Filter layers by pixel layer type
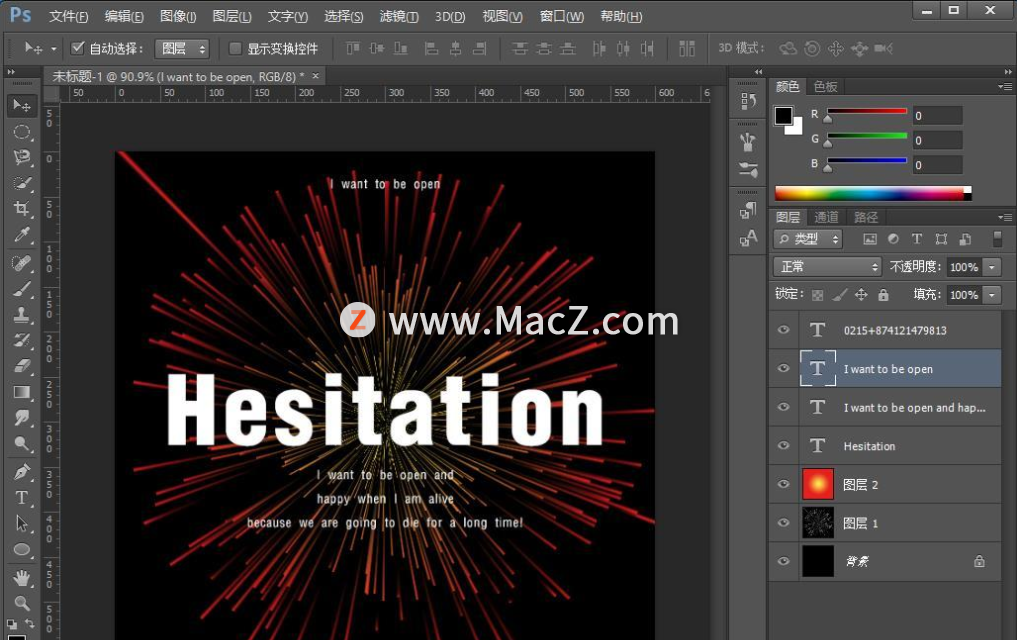This screenshot has width=1017, height=640. pyautogui.click(x=870, y=239)
